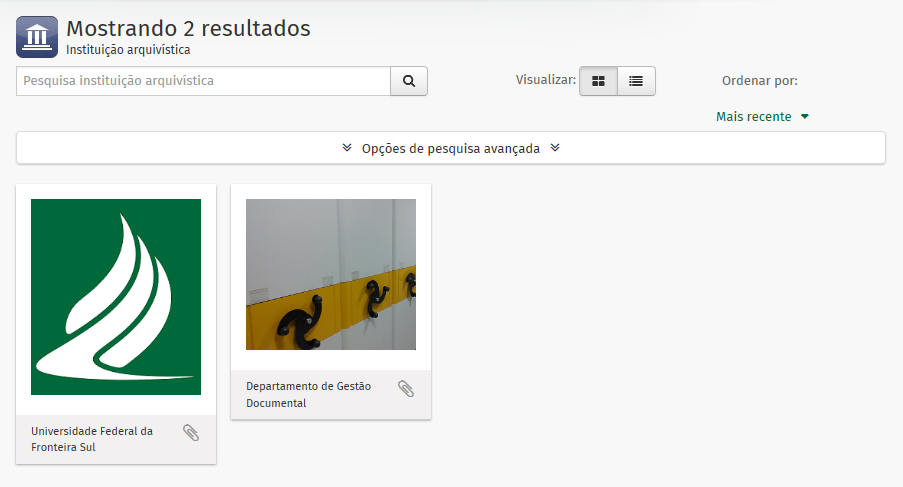
Task: Click the archival institution building icon
Action: point(37,37)
